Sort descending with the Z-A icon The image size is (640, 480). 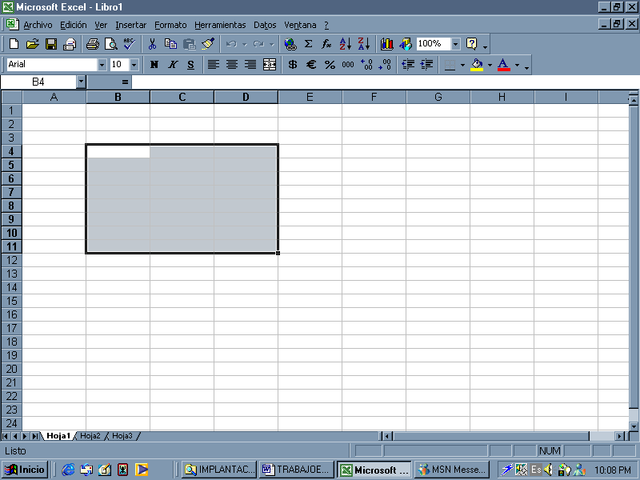coord(364,44)
